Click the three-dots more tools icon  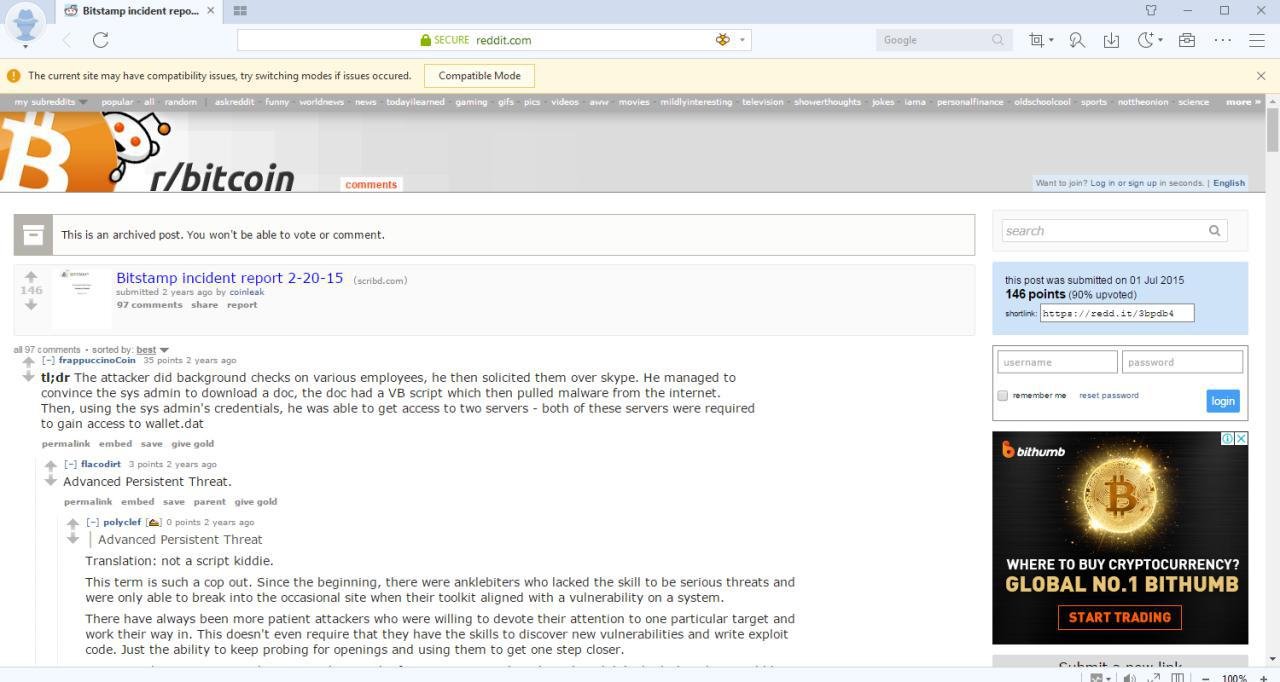coord(1222,40)
